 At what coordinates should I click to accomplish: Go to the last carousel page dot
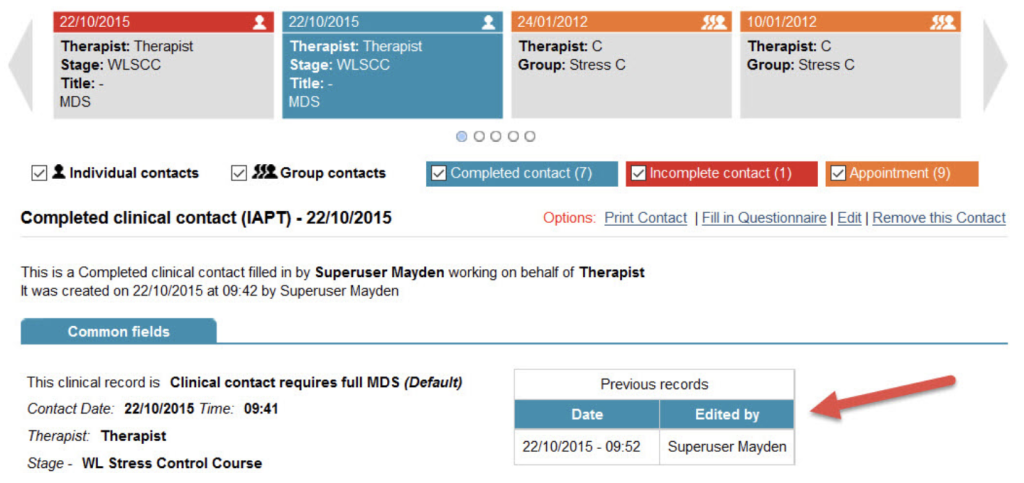(530, 136)
